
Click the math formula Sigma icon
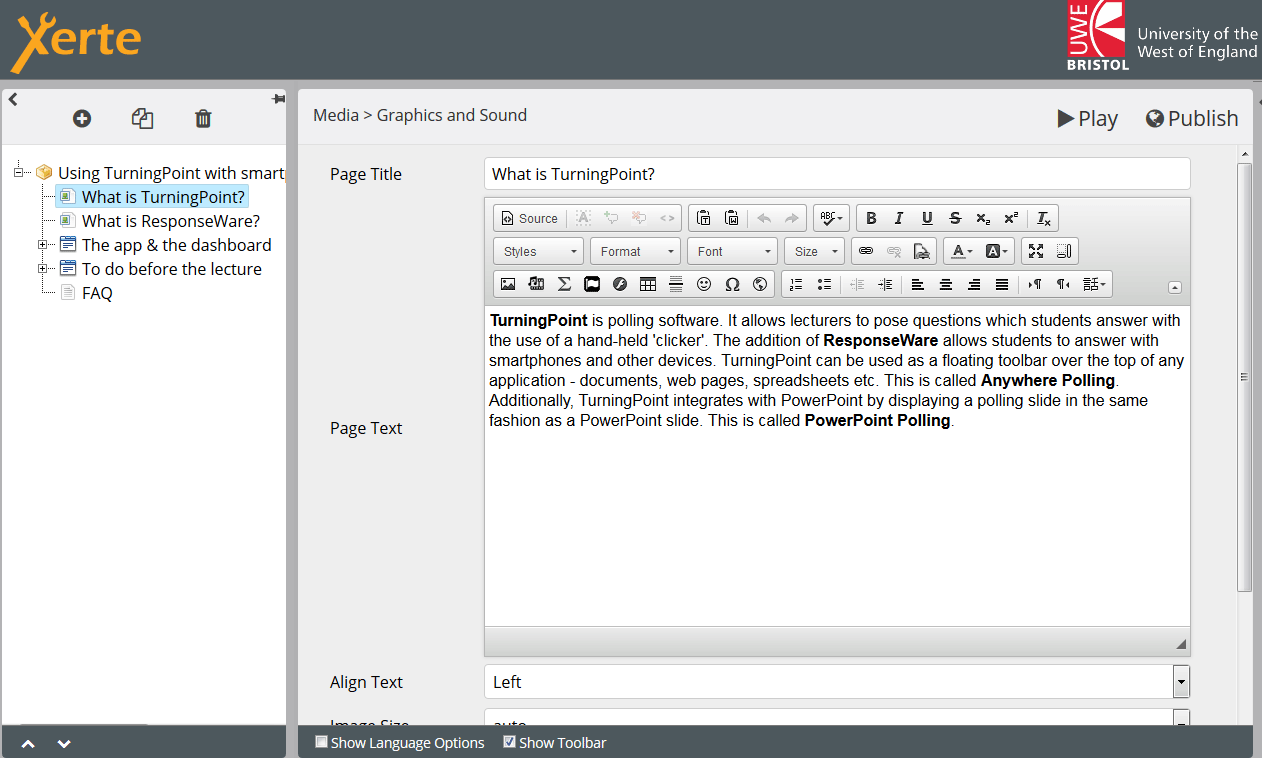(x=564, y=284)
